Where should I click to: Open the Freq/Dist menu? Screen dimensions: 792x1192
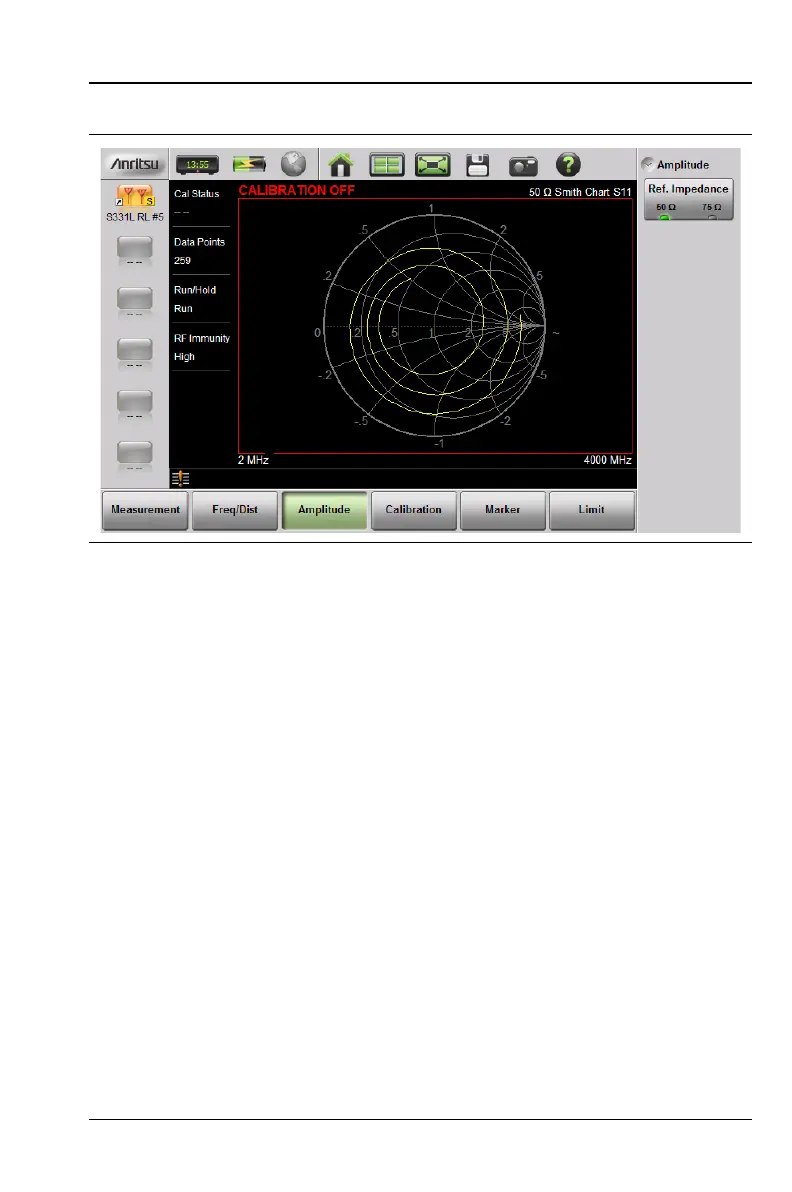(235, 509)
